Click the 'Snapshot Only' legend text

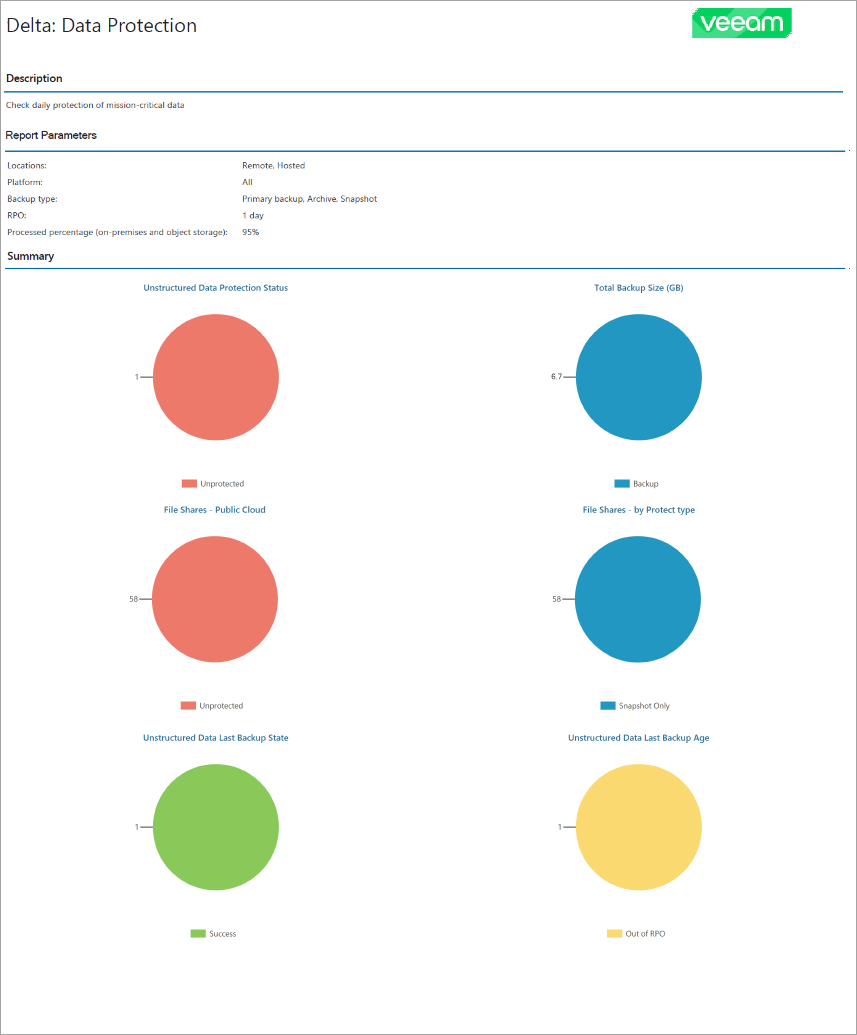pos(644,706)
